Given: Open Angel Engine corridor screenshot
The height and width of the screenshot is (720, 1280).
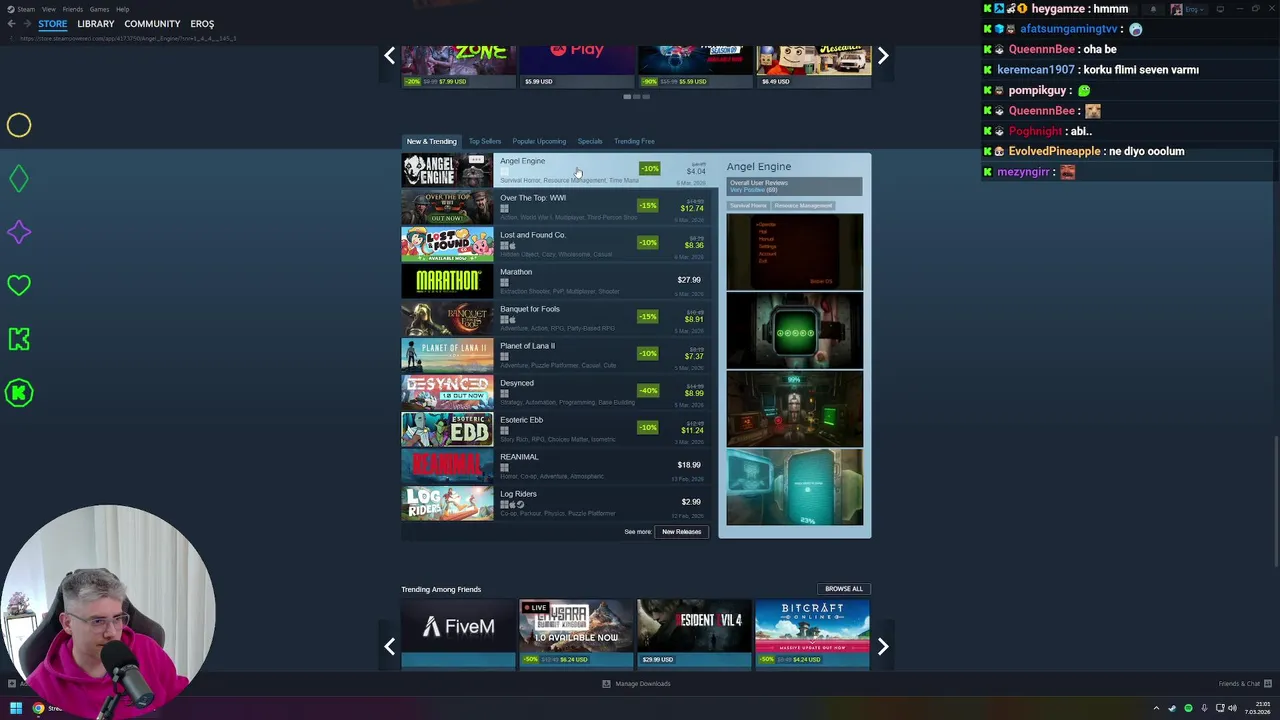Looking at the screenshot, I should pyautogui.click(x=794, y=409).
